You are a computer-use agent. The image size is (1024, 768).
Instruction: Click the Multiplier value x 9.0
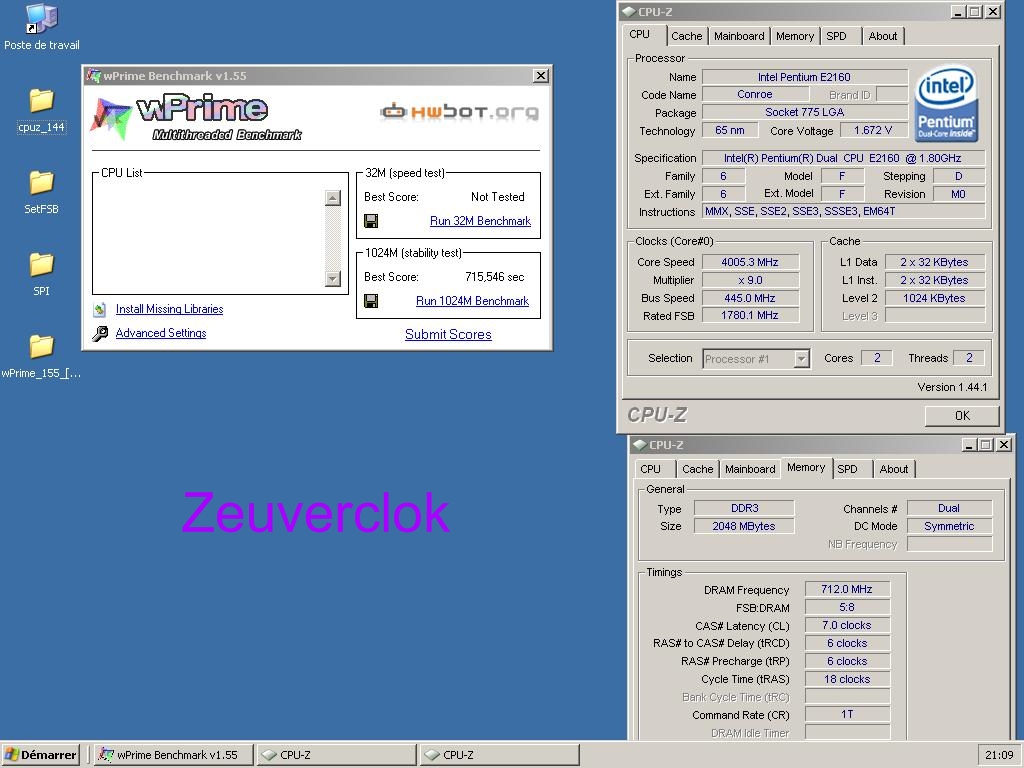point(750,280)
